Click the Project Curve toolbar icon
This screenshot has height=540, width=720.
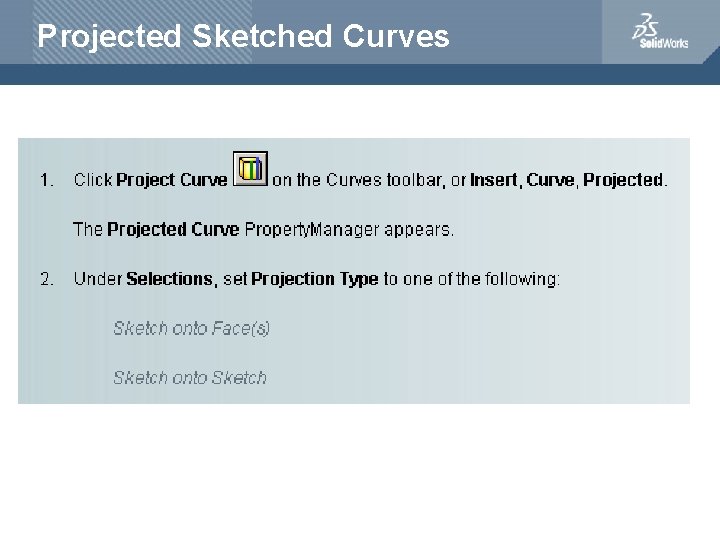point(250,169)
